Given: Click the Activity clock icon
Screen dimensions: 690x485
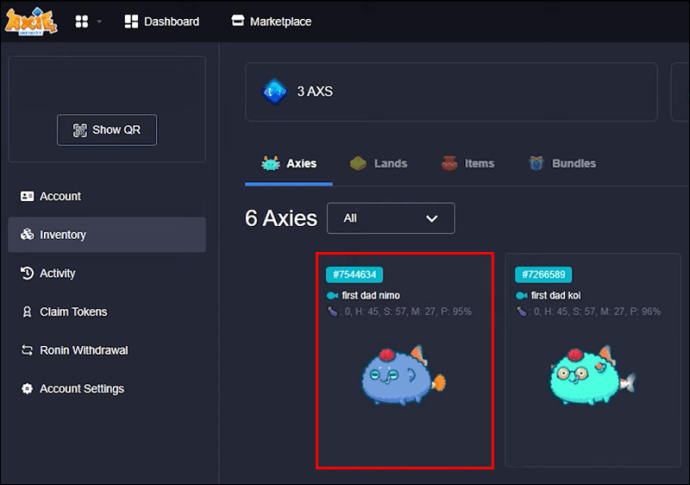Looking at the screenshot, I should click(x=27, y=273).
